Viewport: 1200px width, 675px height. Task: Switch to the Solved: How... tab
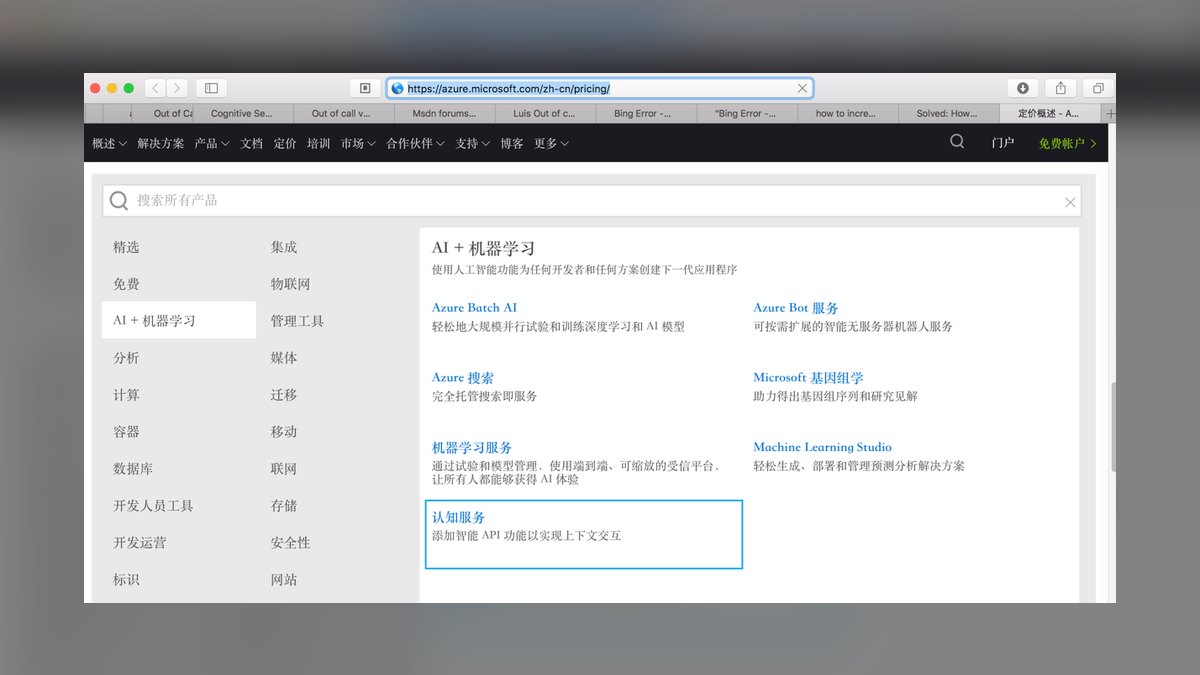click(949, 114)
